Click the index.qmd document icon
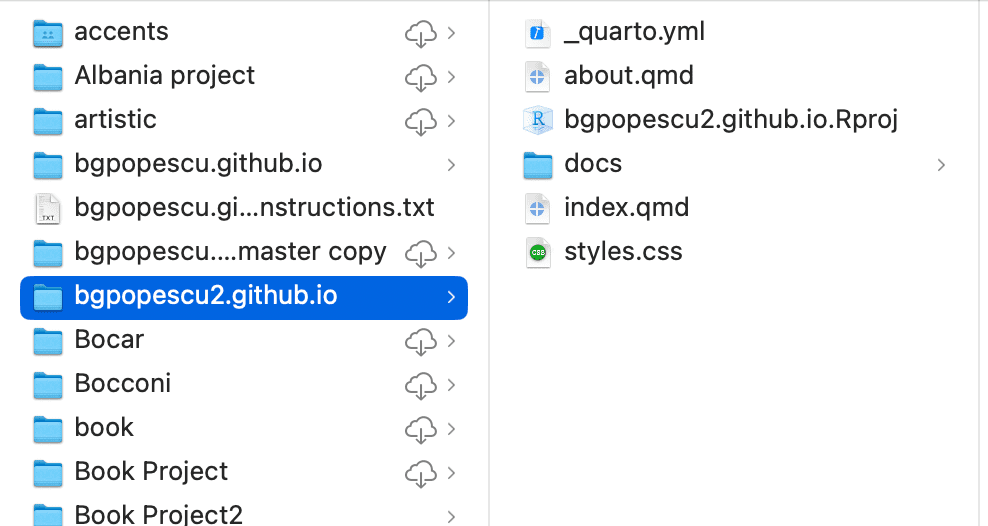Viewport: 988px width, 526px height. click(x=538, y=208)
